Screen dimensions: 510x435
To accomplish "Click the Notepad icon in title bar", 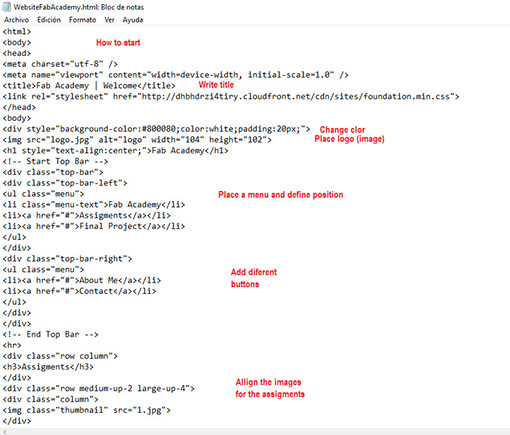I will 6,7.
